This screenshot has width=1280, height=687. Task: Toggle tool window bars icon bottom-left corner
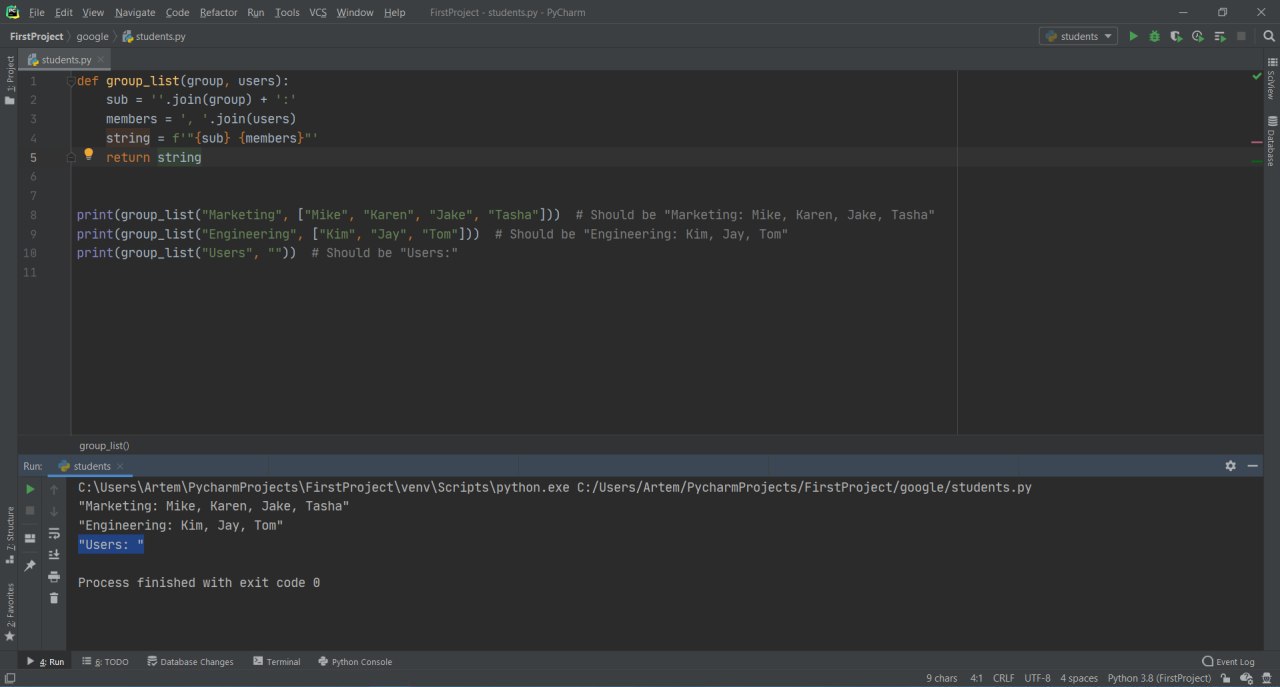(8, 678)
